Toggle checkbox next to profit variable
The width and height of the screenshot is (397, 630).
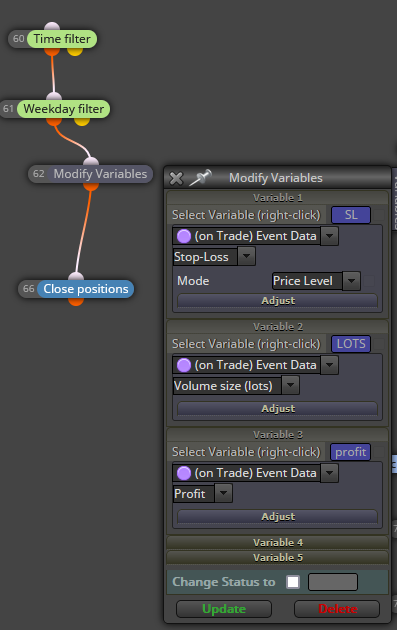(x=379, y=452)
